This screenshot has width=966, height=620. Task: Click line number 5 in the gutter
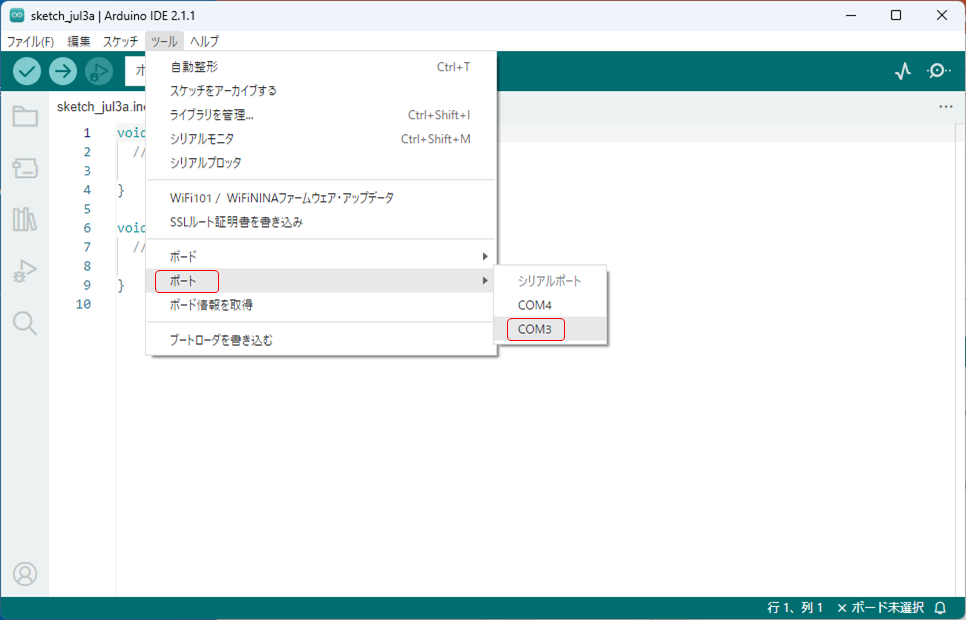(87, 209)
